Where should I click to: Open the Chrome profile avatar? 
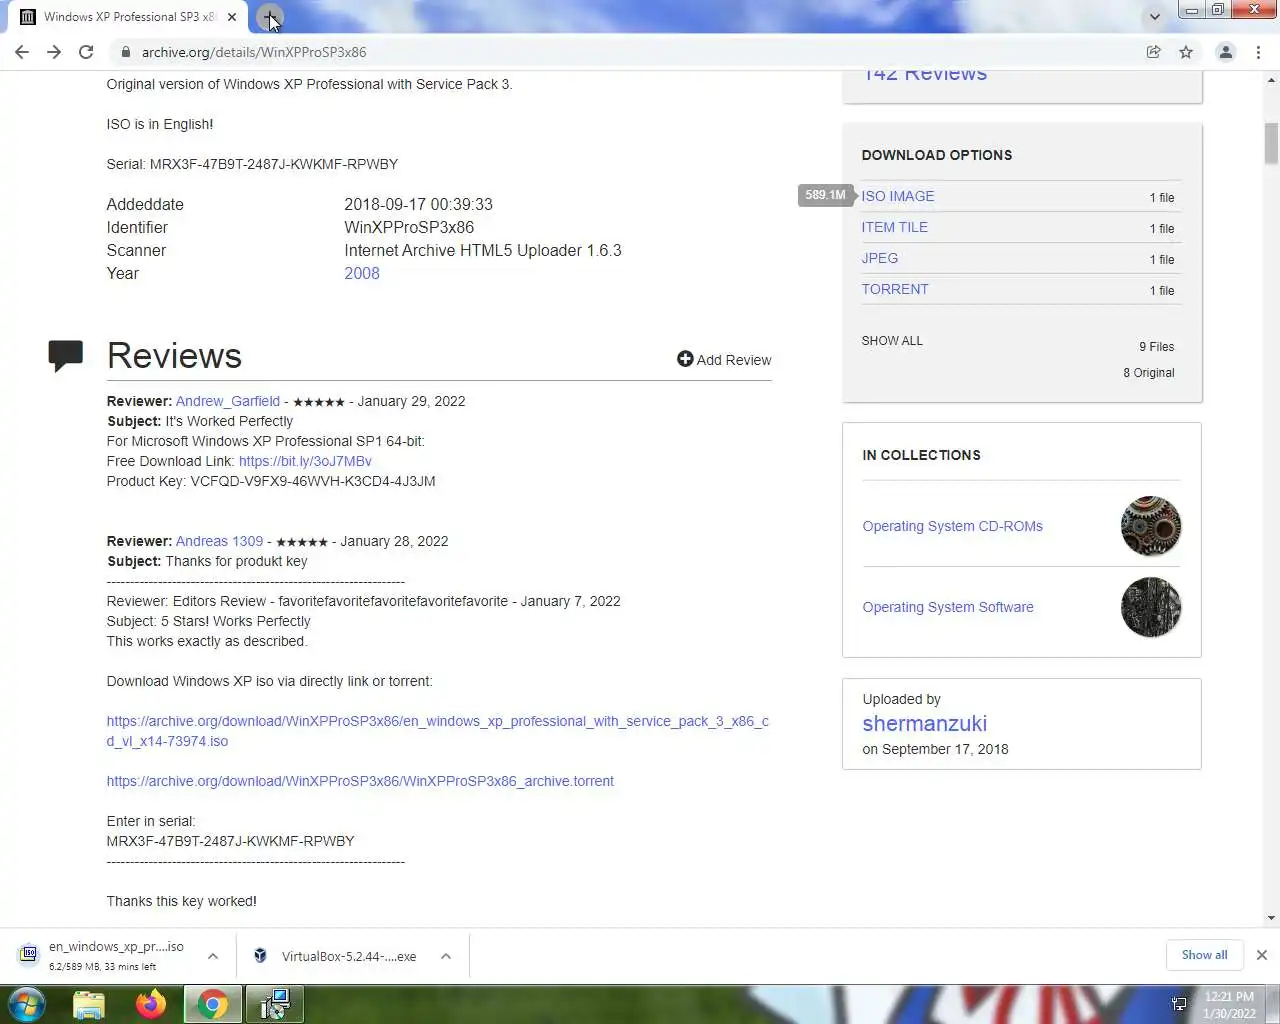(1225, 52)
